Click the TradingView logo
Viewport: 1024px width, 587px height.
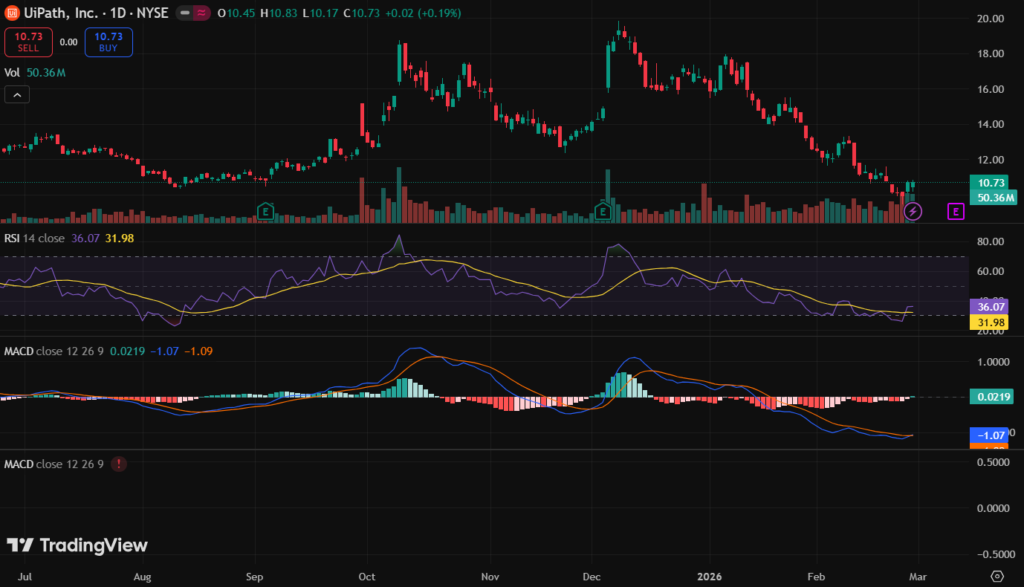click(x=77, y=545)
